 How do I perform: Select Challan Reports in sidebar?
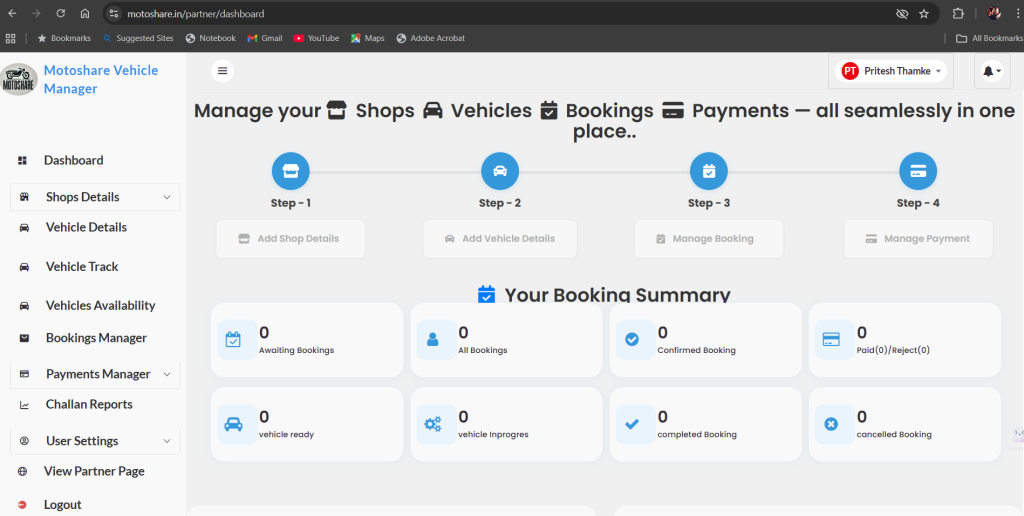click(89, 405)
